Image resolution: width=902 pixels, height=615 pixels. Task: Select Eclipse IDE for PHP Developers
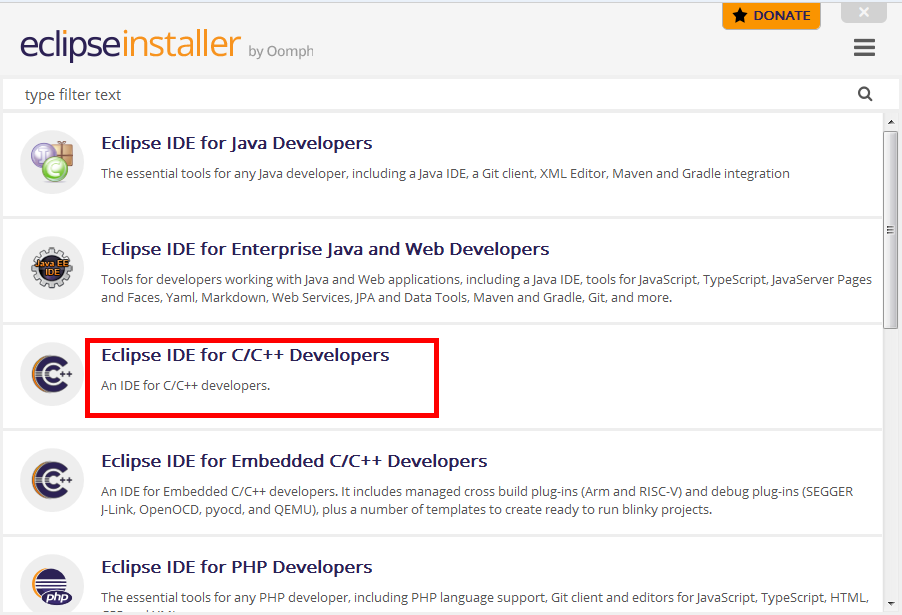pos(235,567)
